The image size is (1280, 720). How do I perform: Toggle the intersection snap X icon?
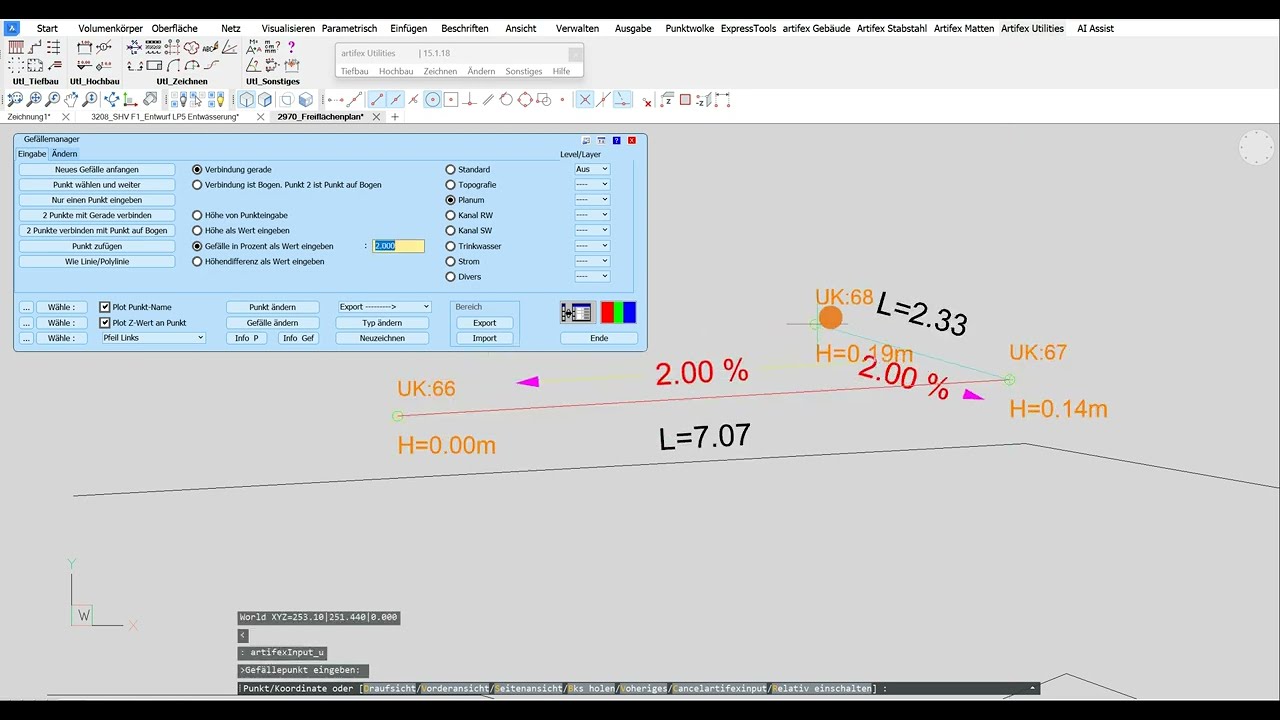tap(585, 100)
